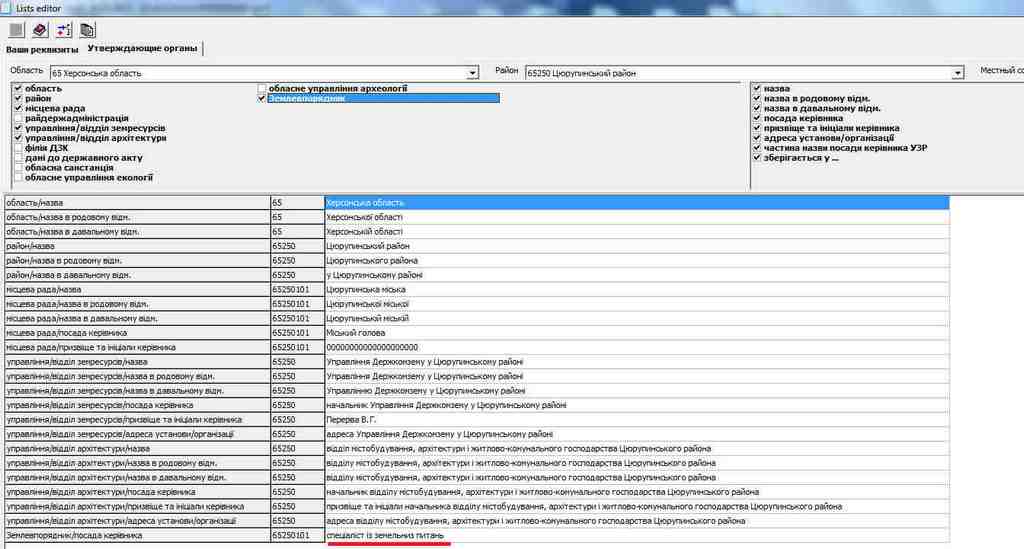1024x549 pixels.
Task: Enable the райдержадміністрація checkbox
Action: [x=18, y=118]
